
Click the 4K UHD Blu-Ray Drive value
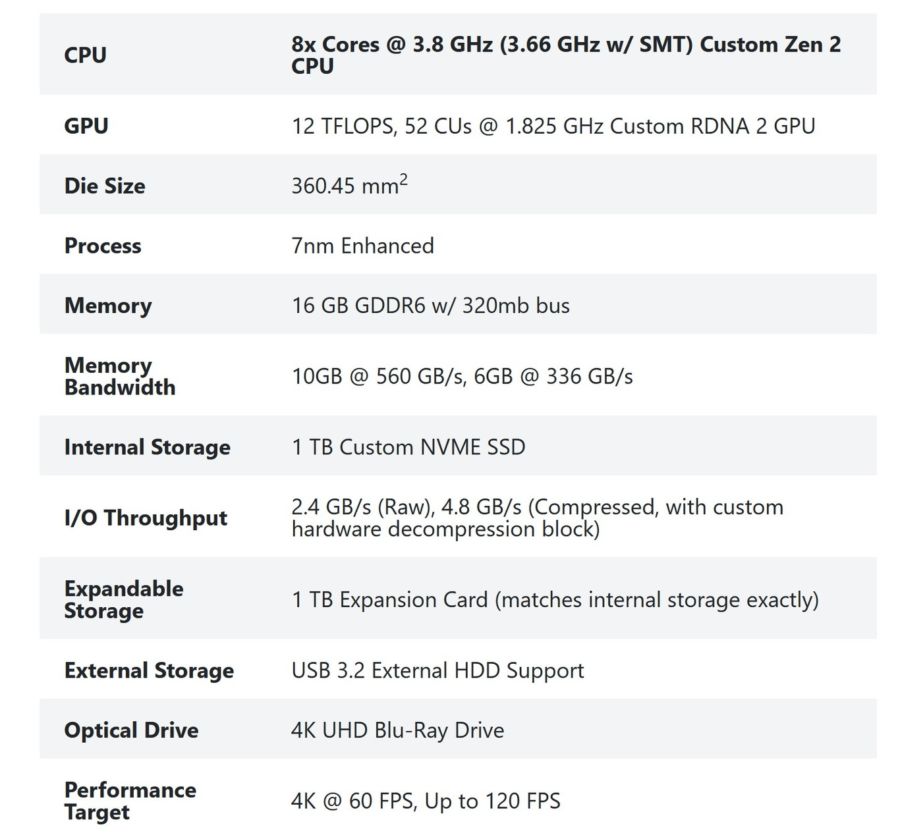pyautogui.click(x=397, y=730)
